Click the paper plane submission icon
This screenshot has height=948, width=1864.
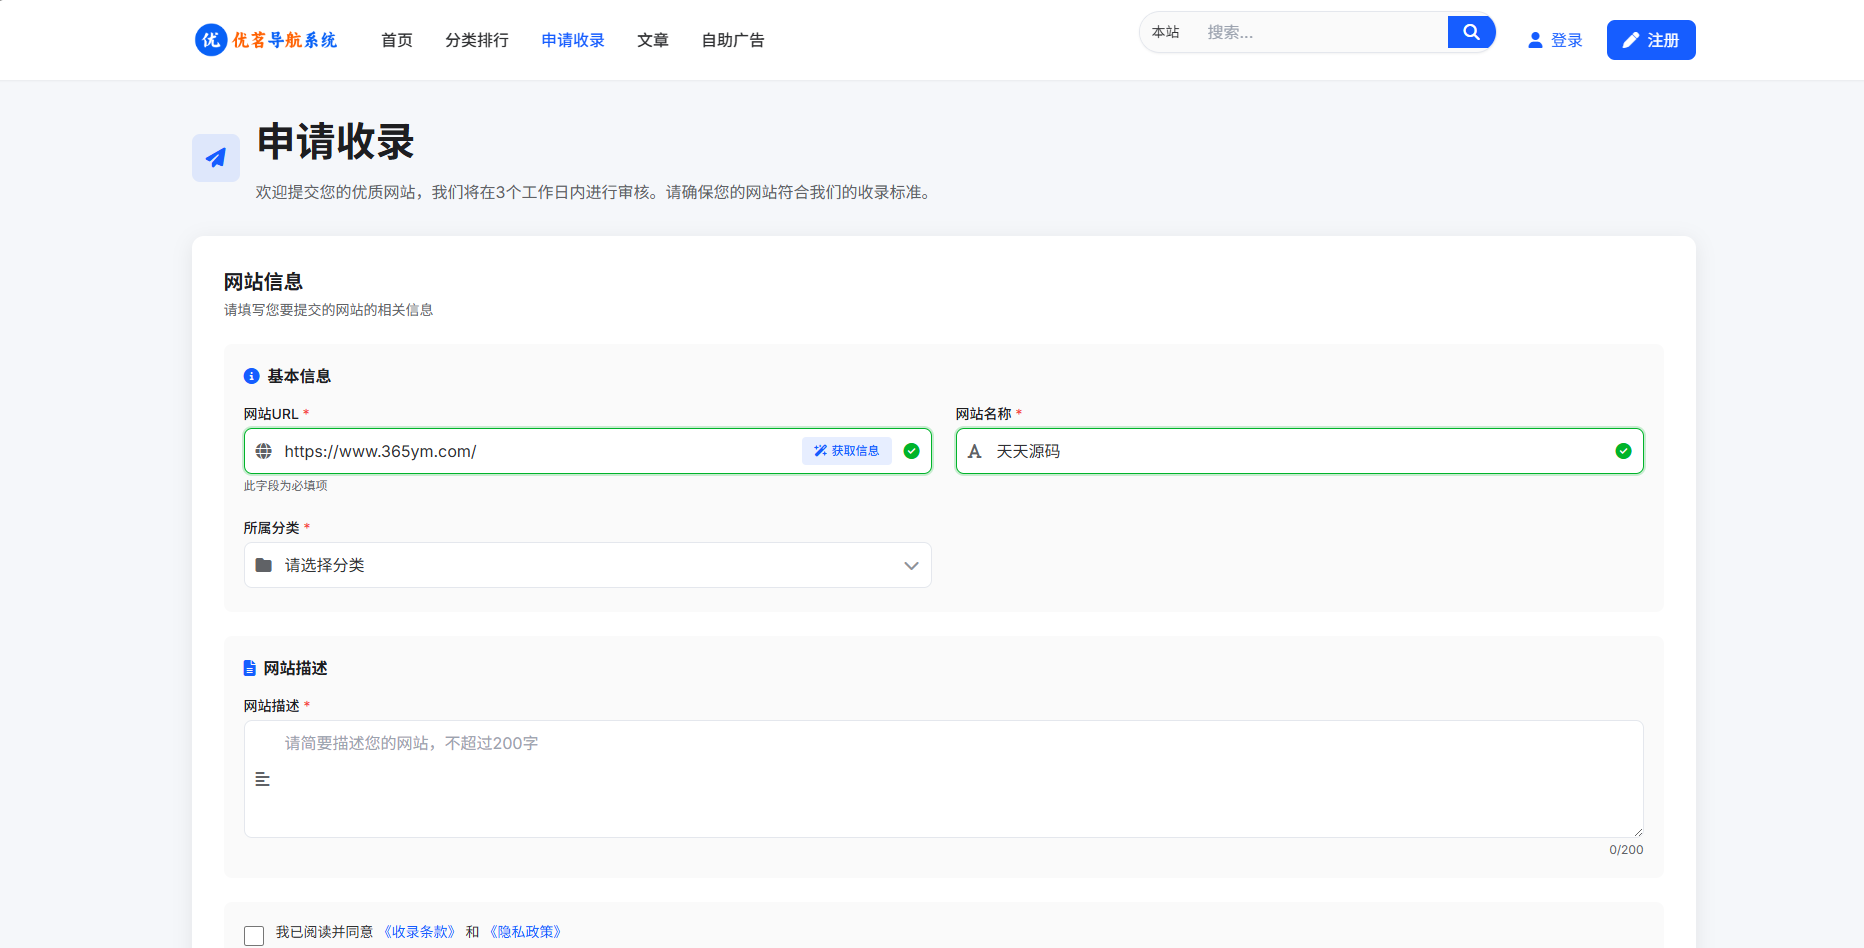click(216, 158)
